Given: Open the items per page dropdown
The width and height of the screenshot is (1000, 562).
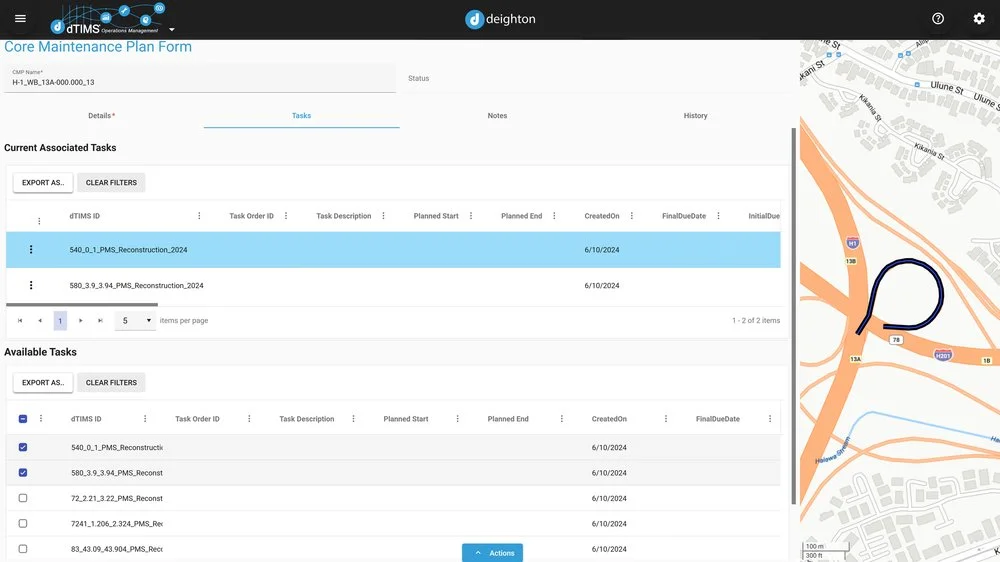Looking at the screenshot, I should (x=135, y=320).
